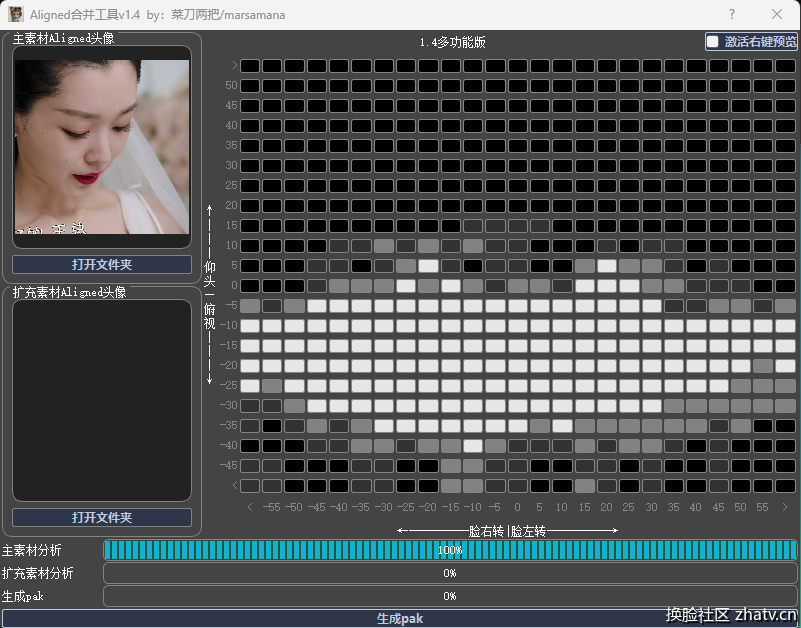Select black grid cell at pitch 50, yaw 0
The width and height of the screenshot is (801, 628).
click(x=517, y=86)
